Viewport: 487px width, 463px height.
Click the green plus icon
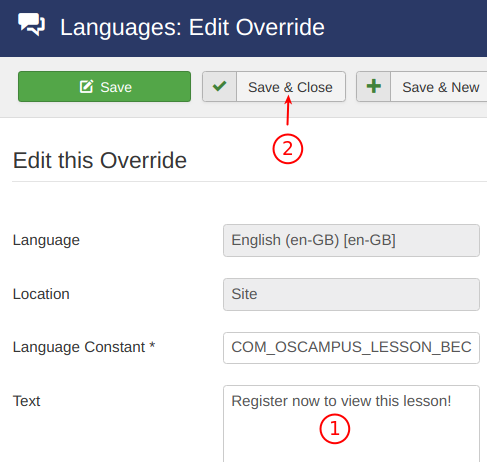point(374,86)
